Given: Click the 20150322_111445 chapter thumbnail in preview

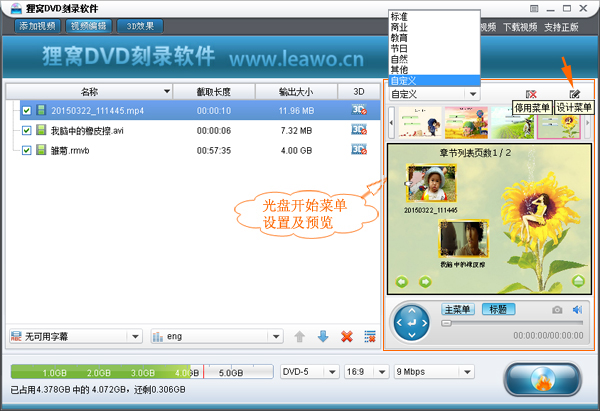Looking at the screenshot, I should tap(431, 183).
